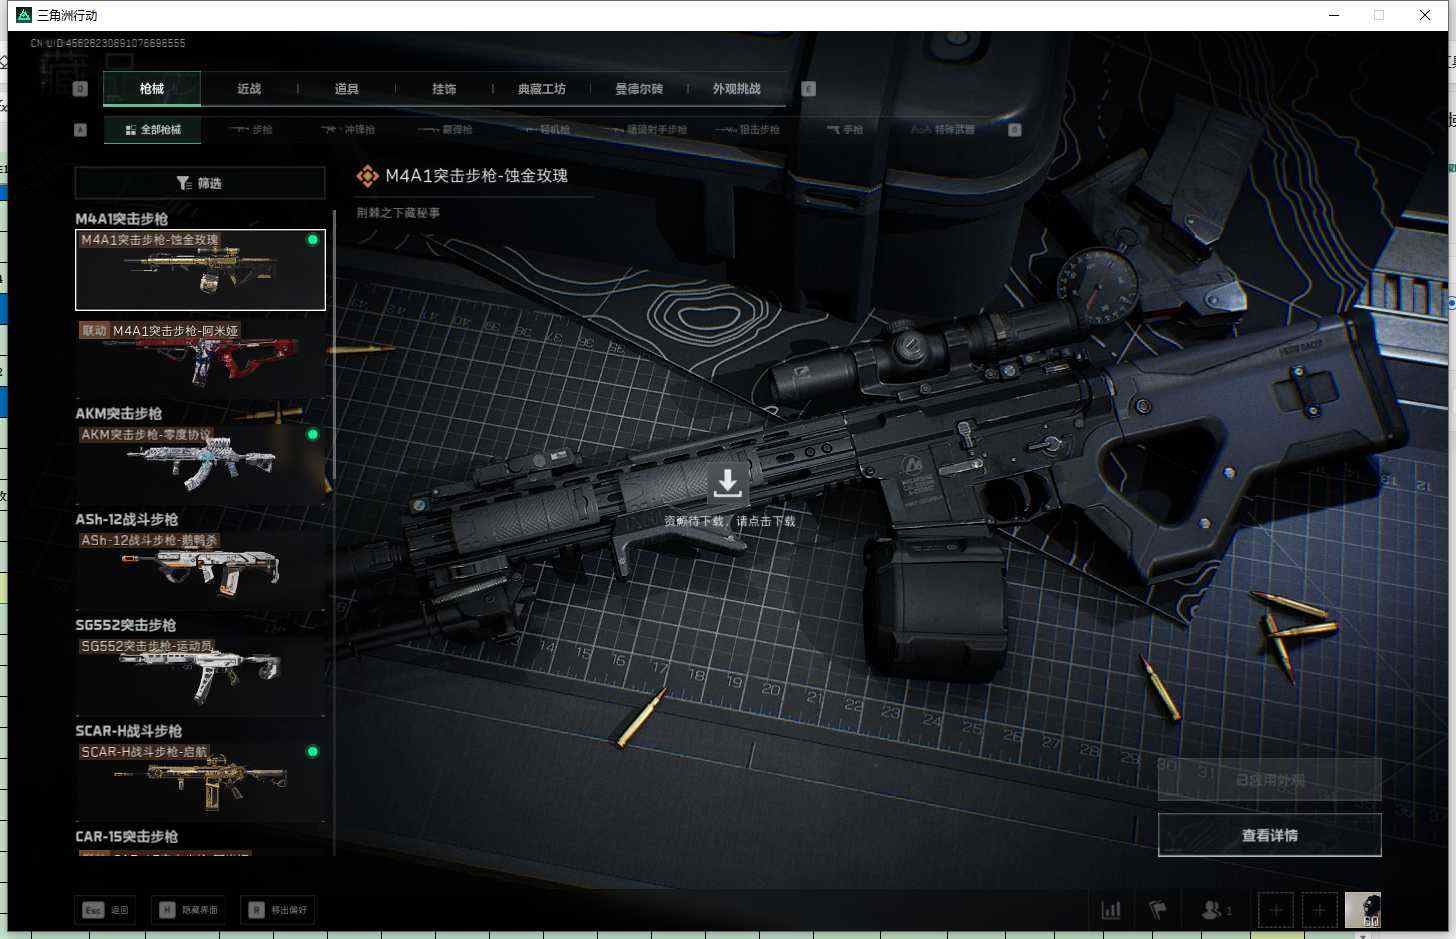Image resolution: width=1456 pixels, height=939 pixels.
Task: Click the 已启用外观 button
Action: (x=1269, y=780)
